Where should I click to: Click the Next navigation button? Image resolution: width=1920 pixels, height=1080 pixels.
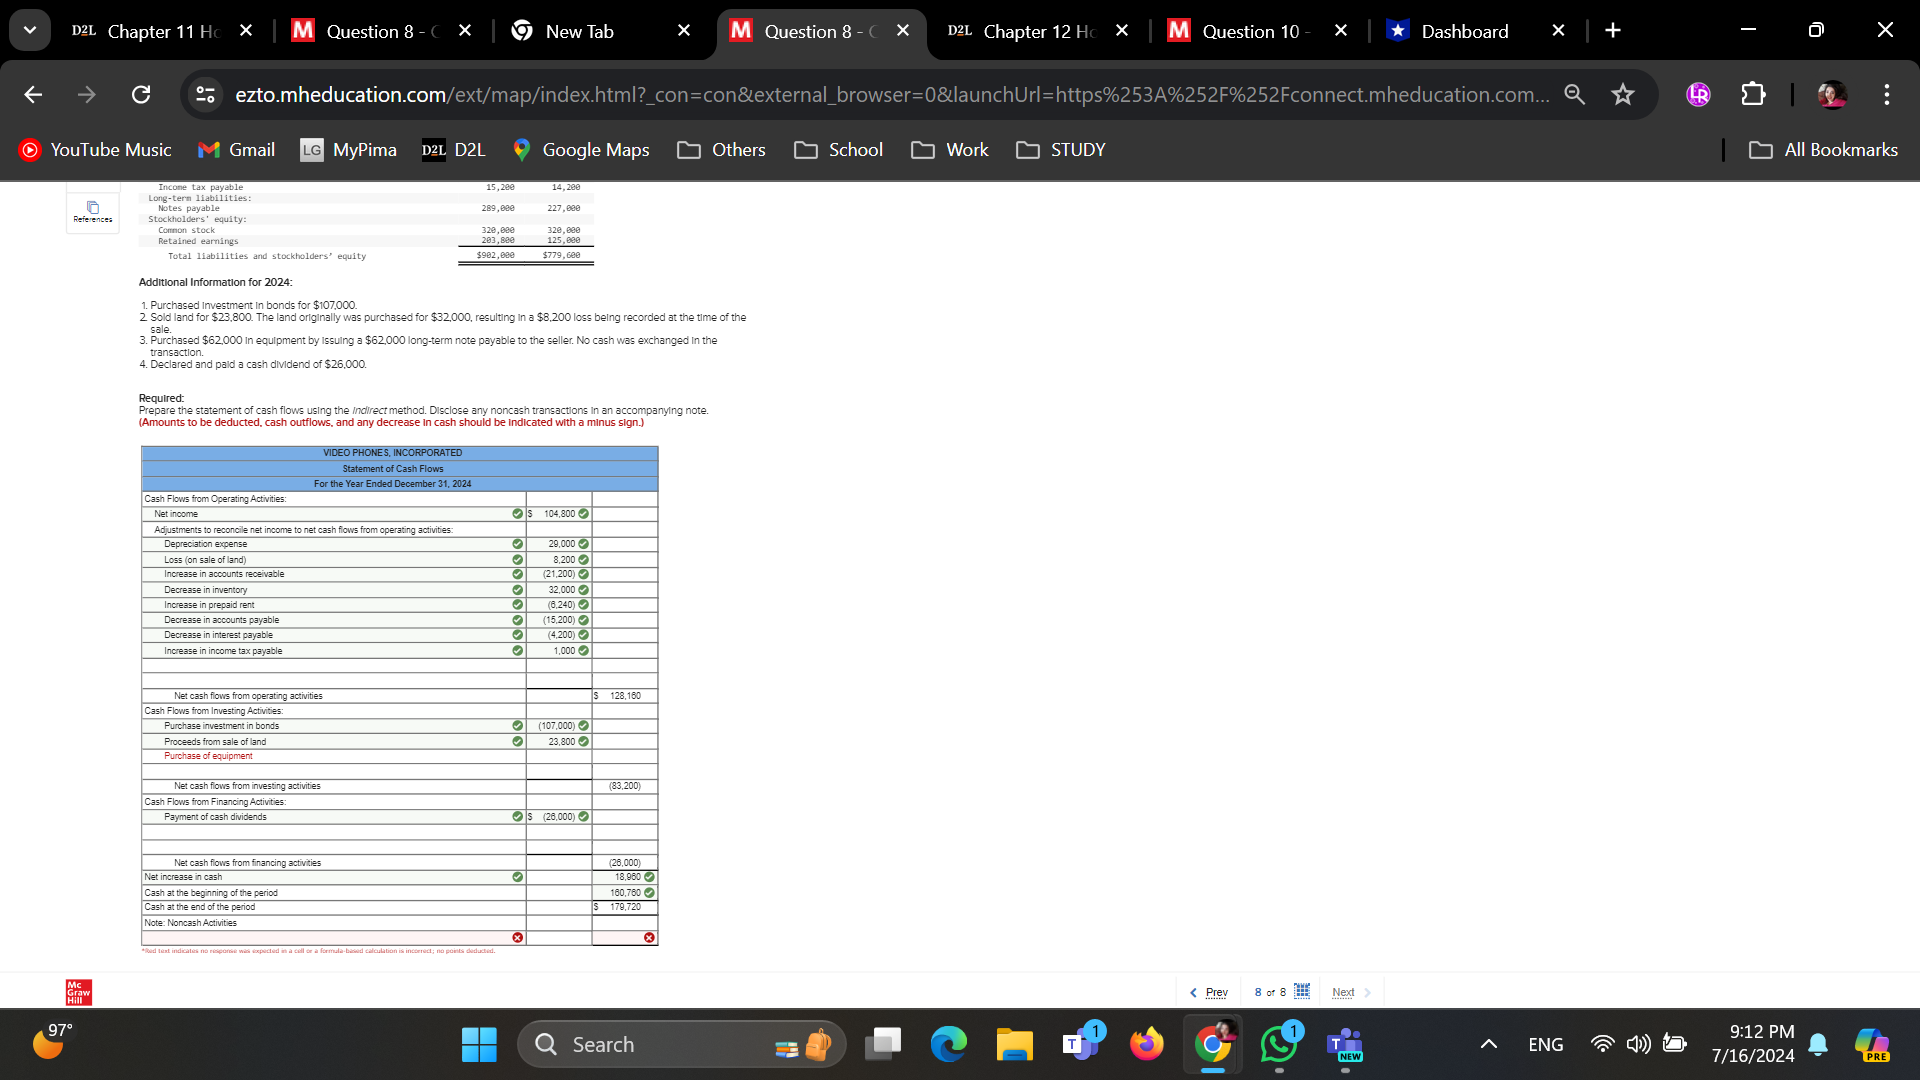(1343, 992)
